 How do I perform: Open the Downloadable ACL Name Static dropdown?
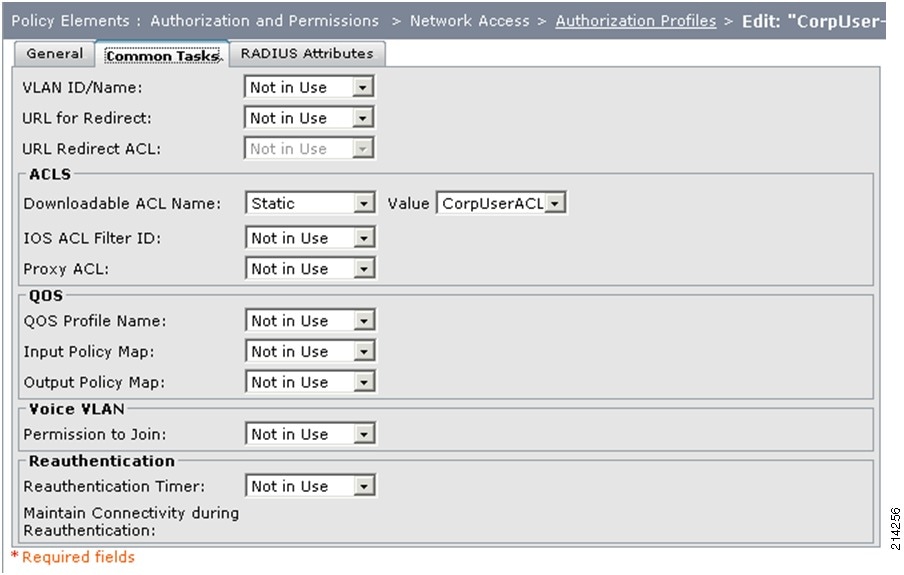(x=310, y=203)
